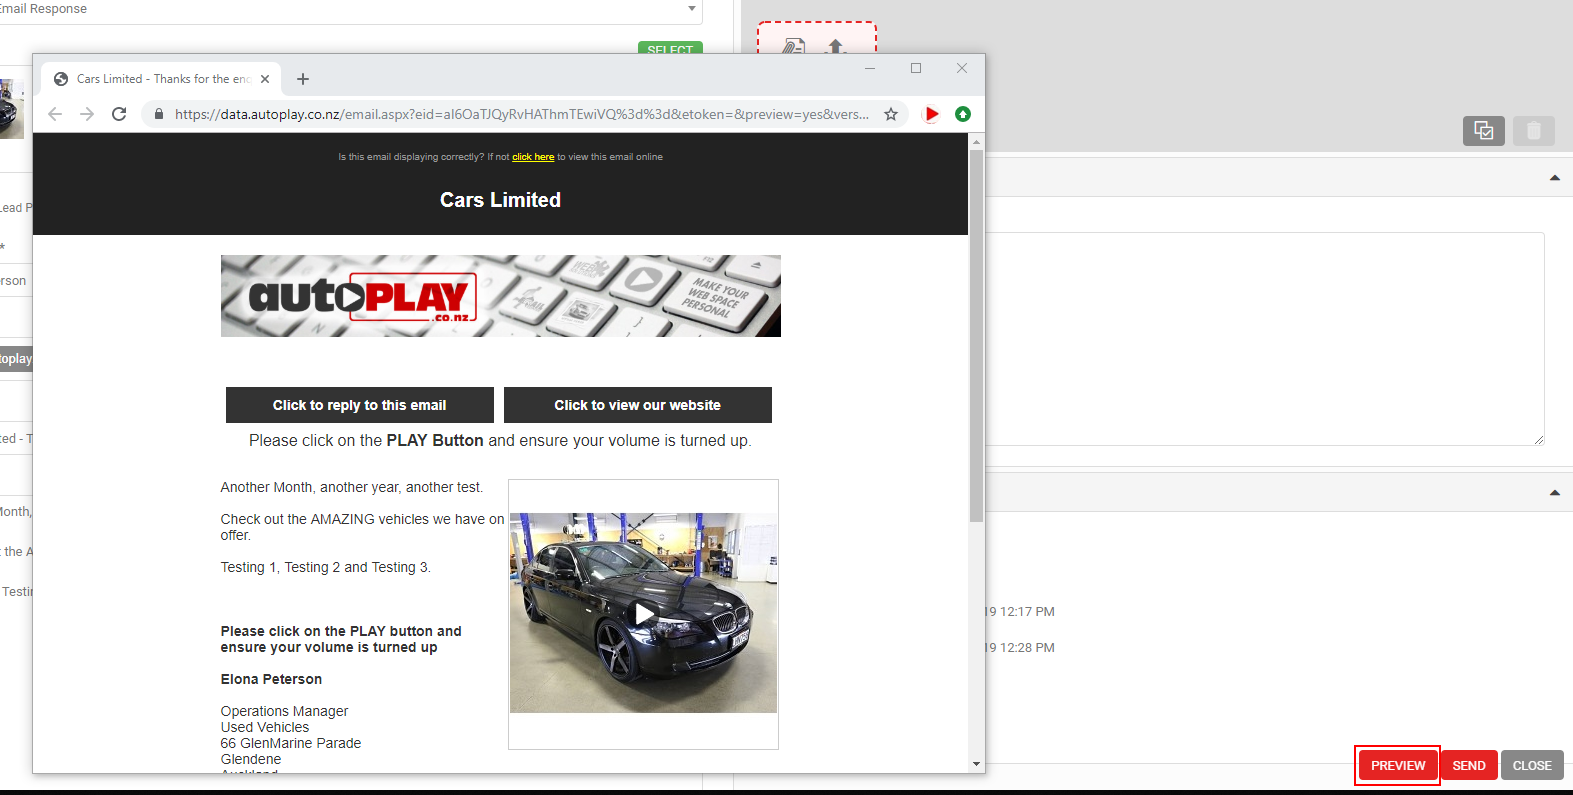Click the '66 GlenMarine Parade' address line

point(291,743)
